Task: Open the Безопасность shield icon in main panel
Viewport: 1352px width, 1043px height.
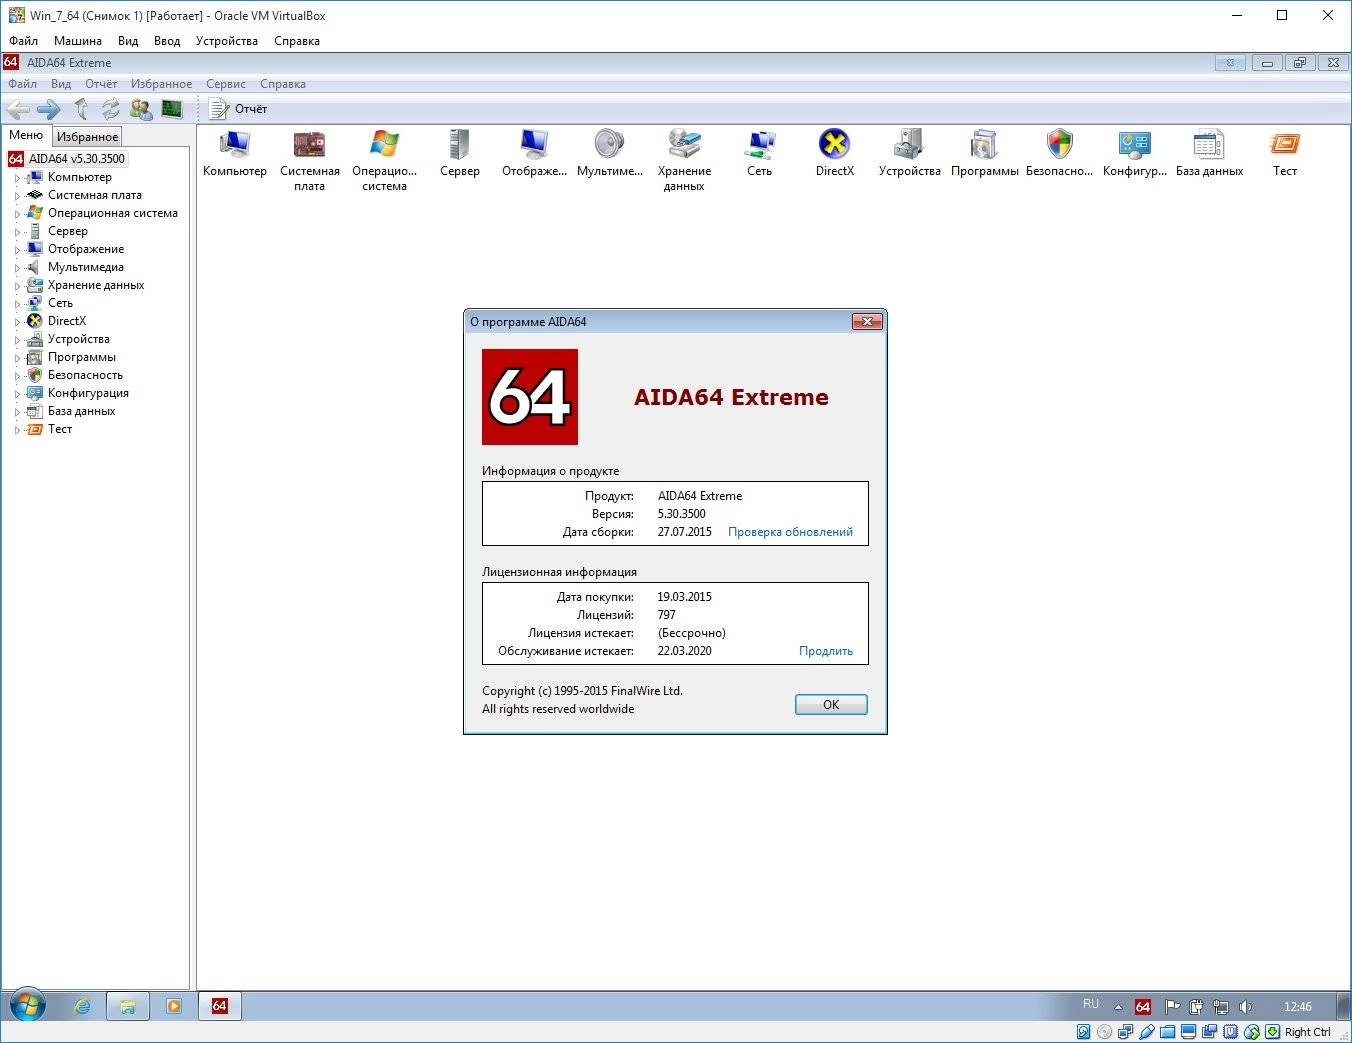Action: (x=1059, y=145)
